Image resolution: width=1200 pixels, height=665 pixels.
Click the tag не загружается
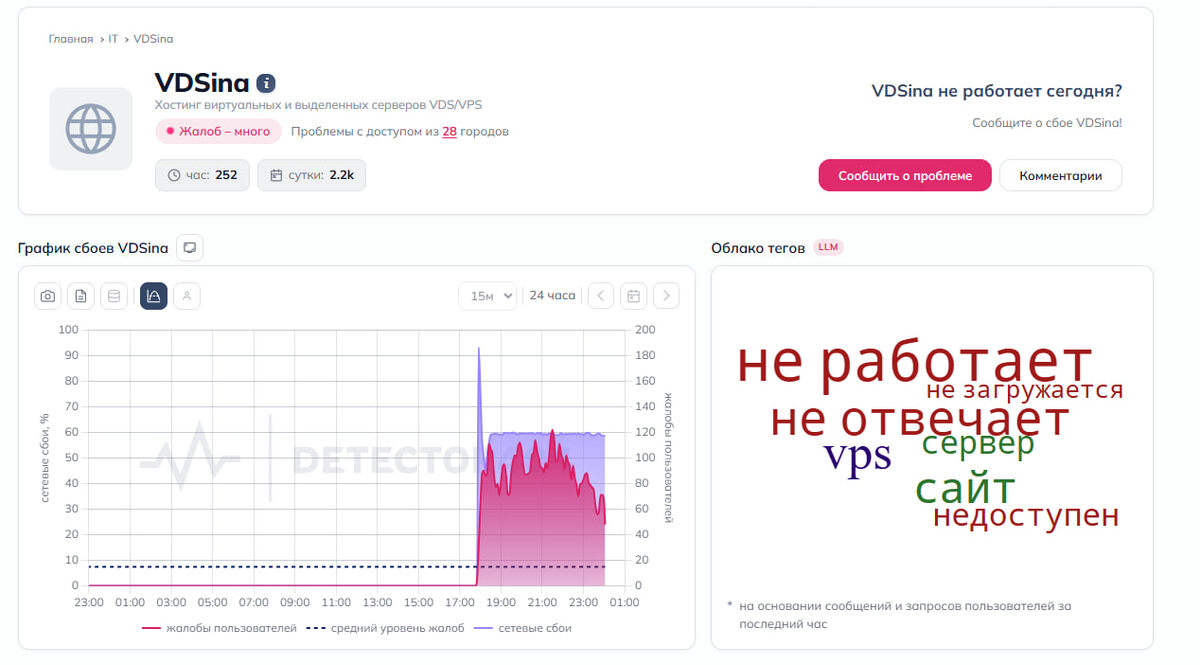point(1025,390)
